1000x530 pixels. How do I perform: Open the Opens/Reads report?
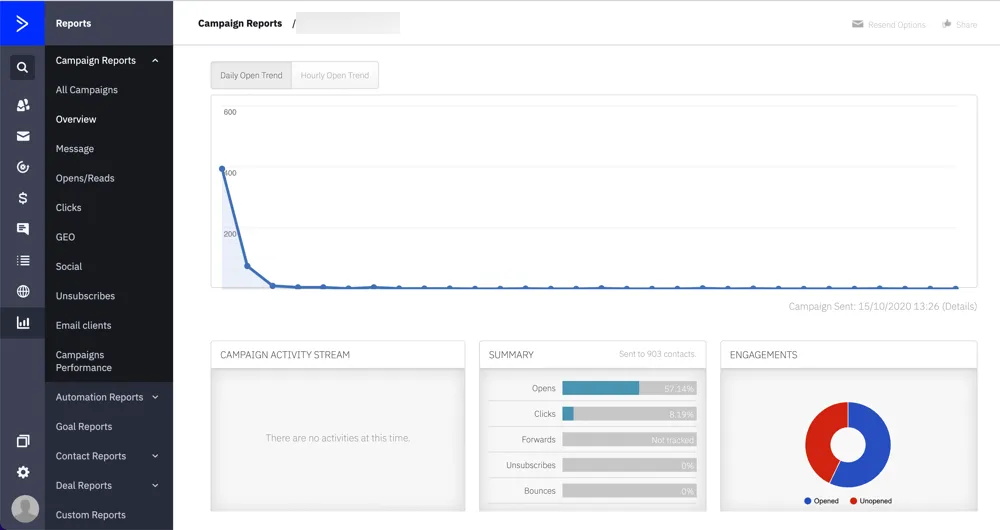click(x=85, y=178)
